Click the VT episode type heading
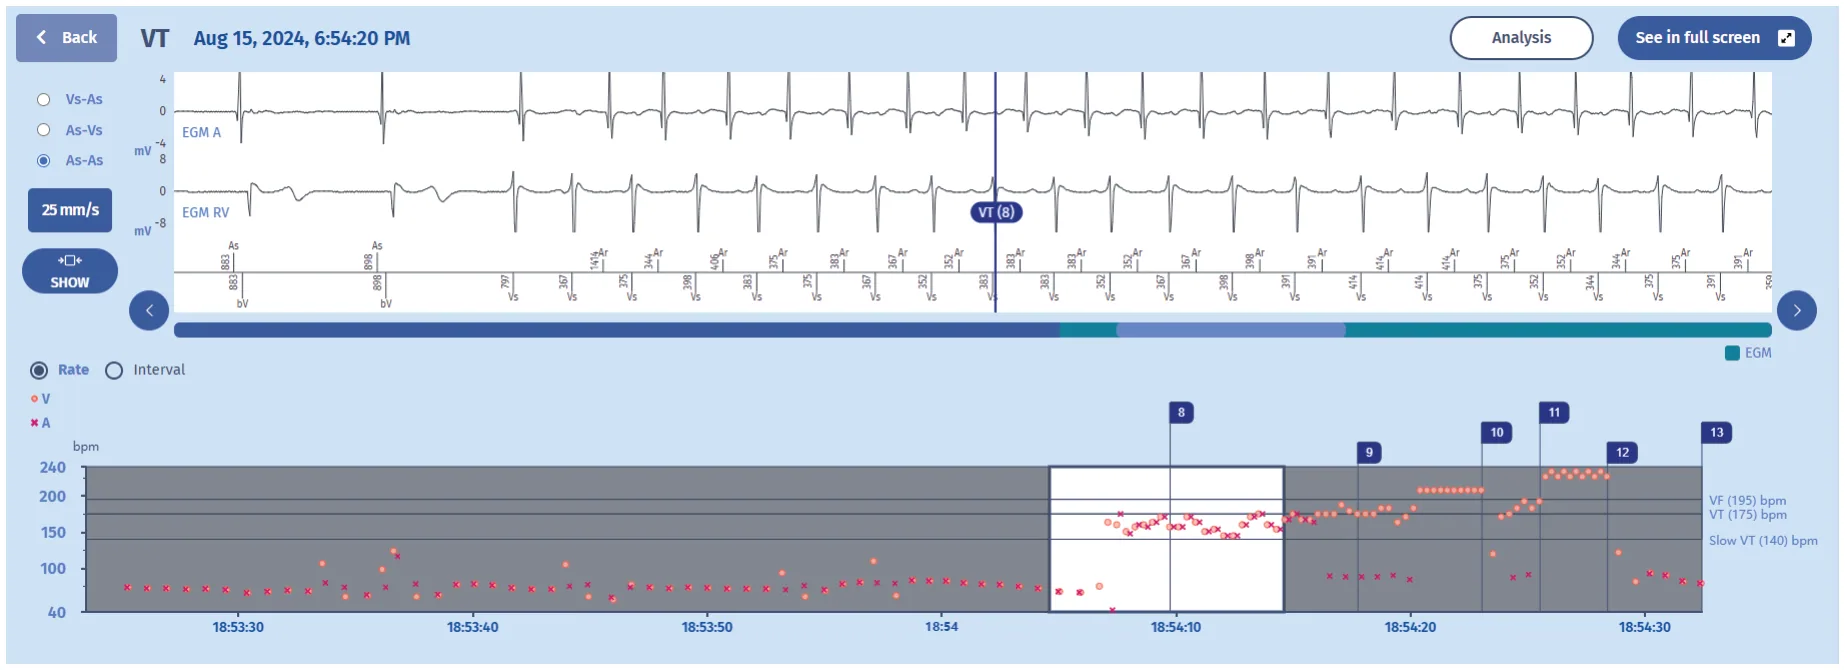The height and width of the screenshot is (670, 1845). [x=154, y=38]
